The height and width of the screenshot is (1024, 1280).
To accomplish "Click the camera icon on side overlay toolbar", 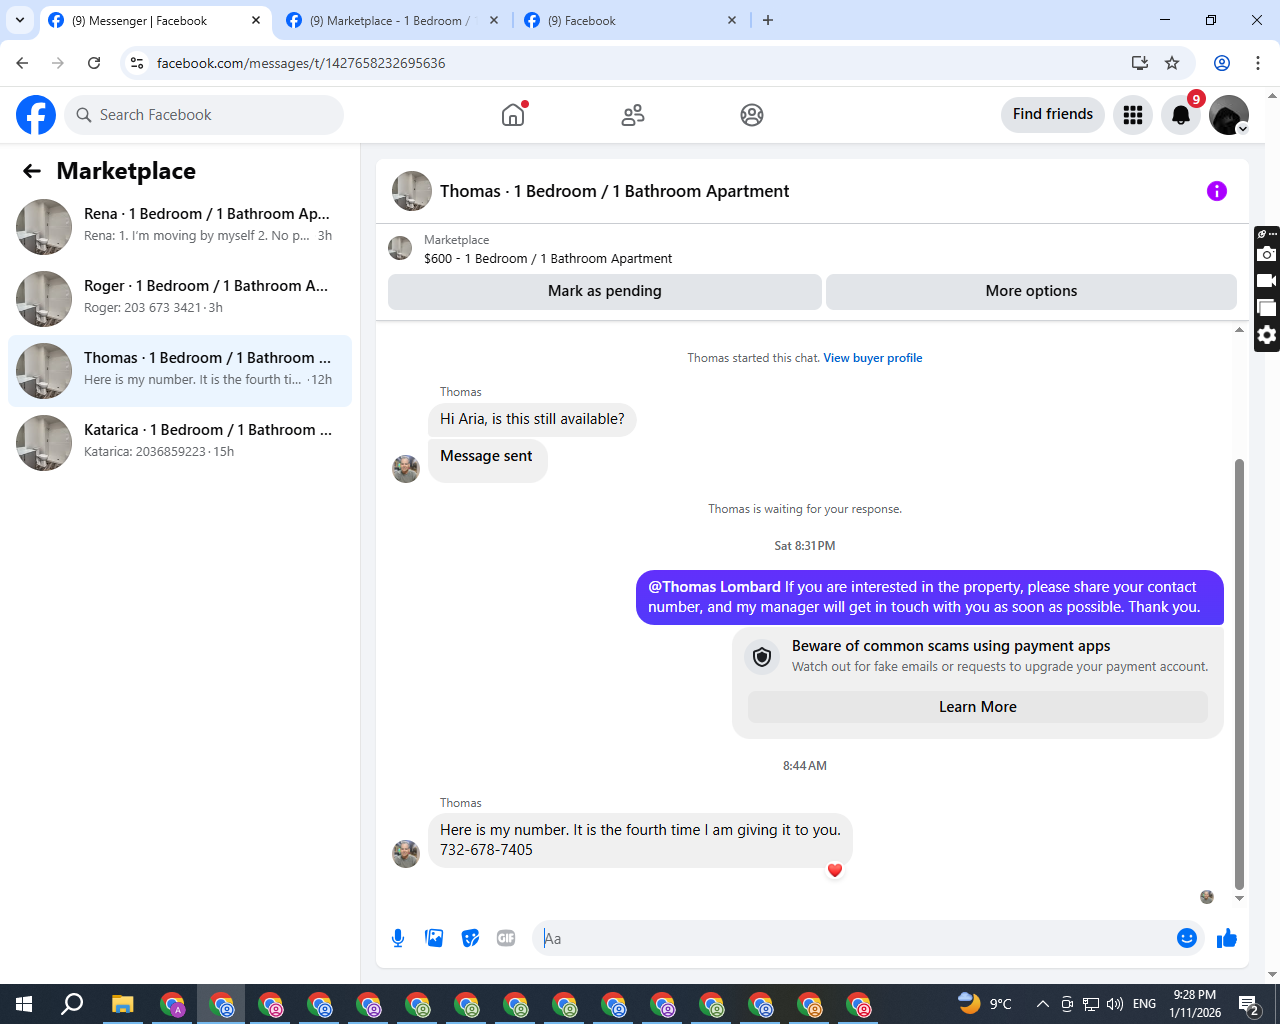I will tap(1267, 254).
